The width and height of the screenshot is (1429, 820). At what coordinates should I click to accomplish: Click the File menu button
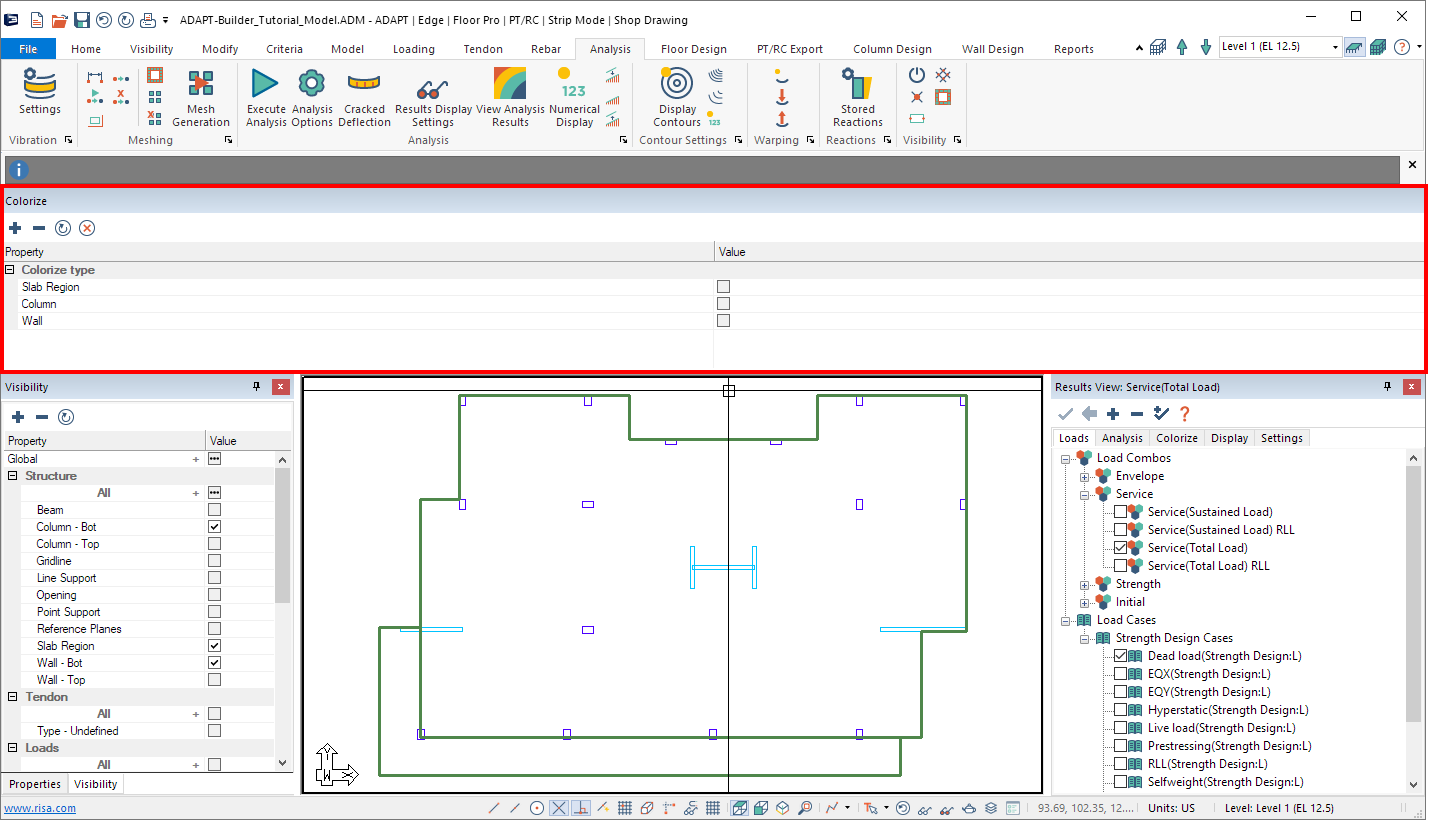pyautogui.click(x=28, y=49)
